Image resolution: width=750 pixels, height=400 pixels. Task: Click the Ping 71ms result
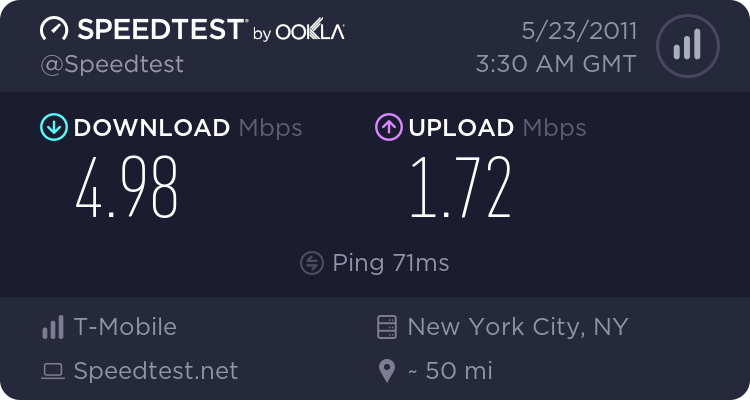[390, 263]
